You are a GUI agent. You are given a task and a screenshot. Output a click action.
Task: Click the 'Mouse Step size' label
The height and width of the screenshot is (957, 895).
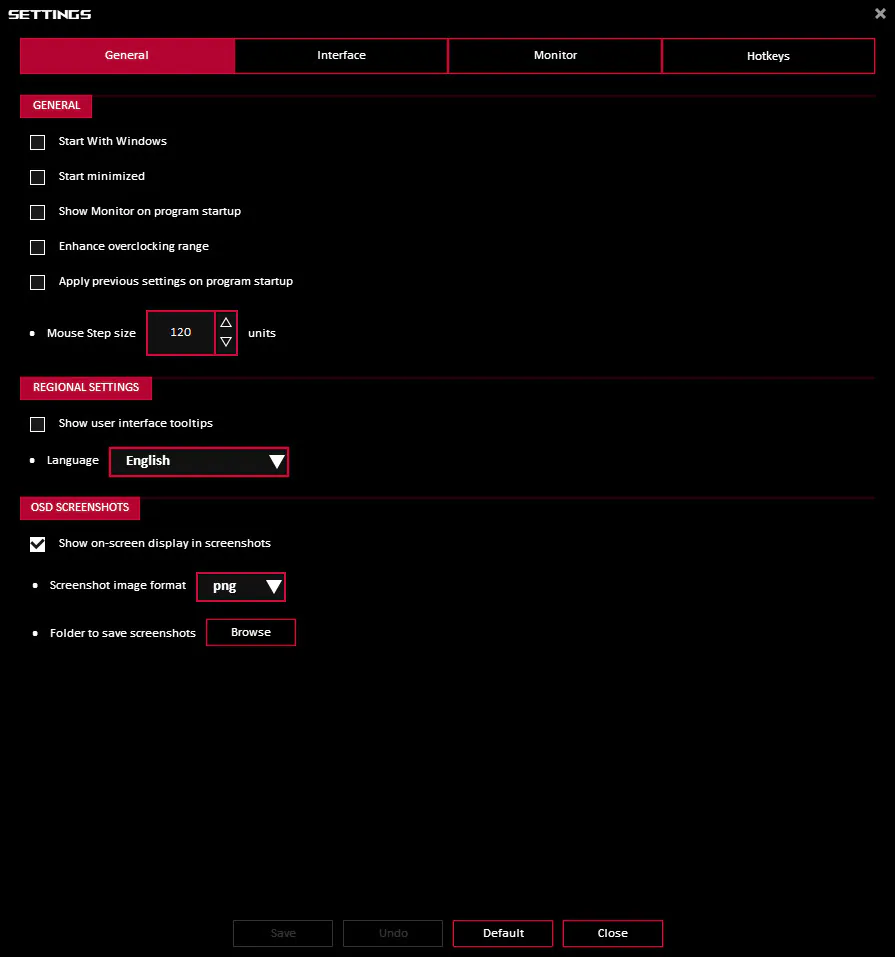click(92, 333)
